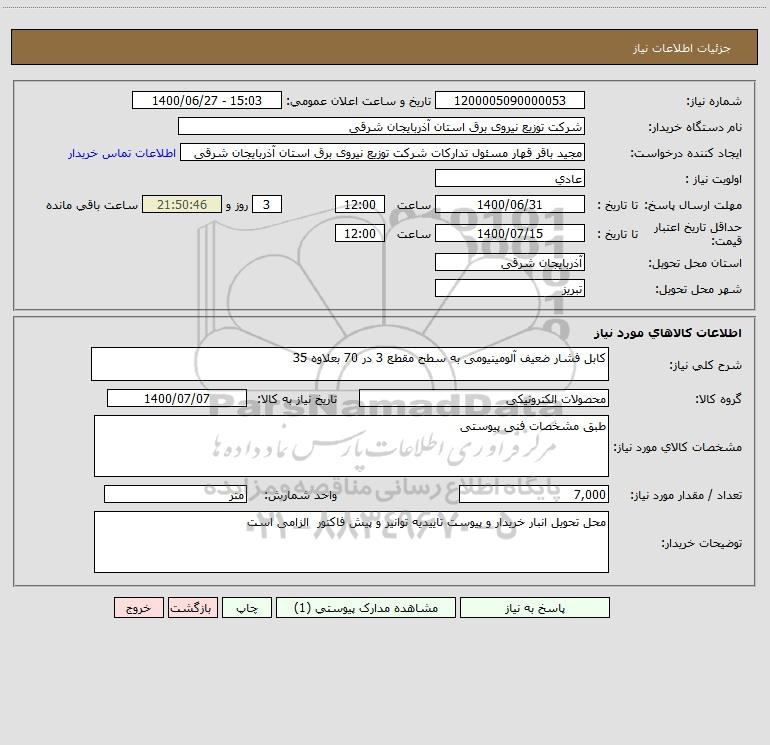Open اطلاعات تماس خریدار link

(x=122, y=153)
